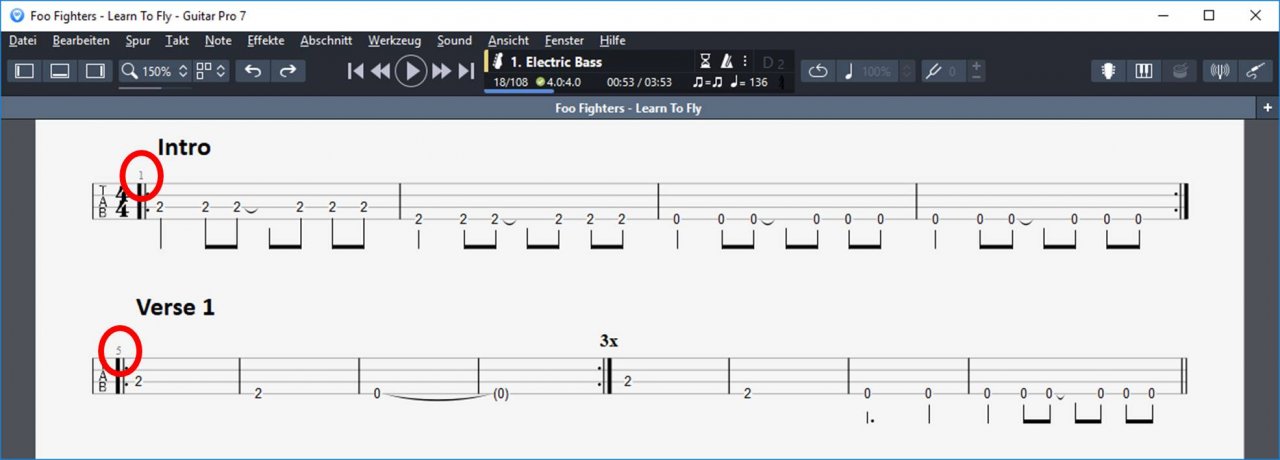The height and width of the screenshot is (460, 1280).
Task: Toggle the metronome
Action: tap(727, 62)
